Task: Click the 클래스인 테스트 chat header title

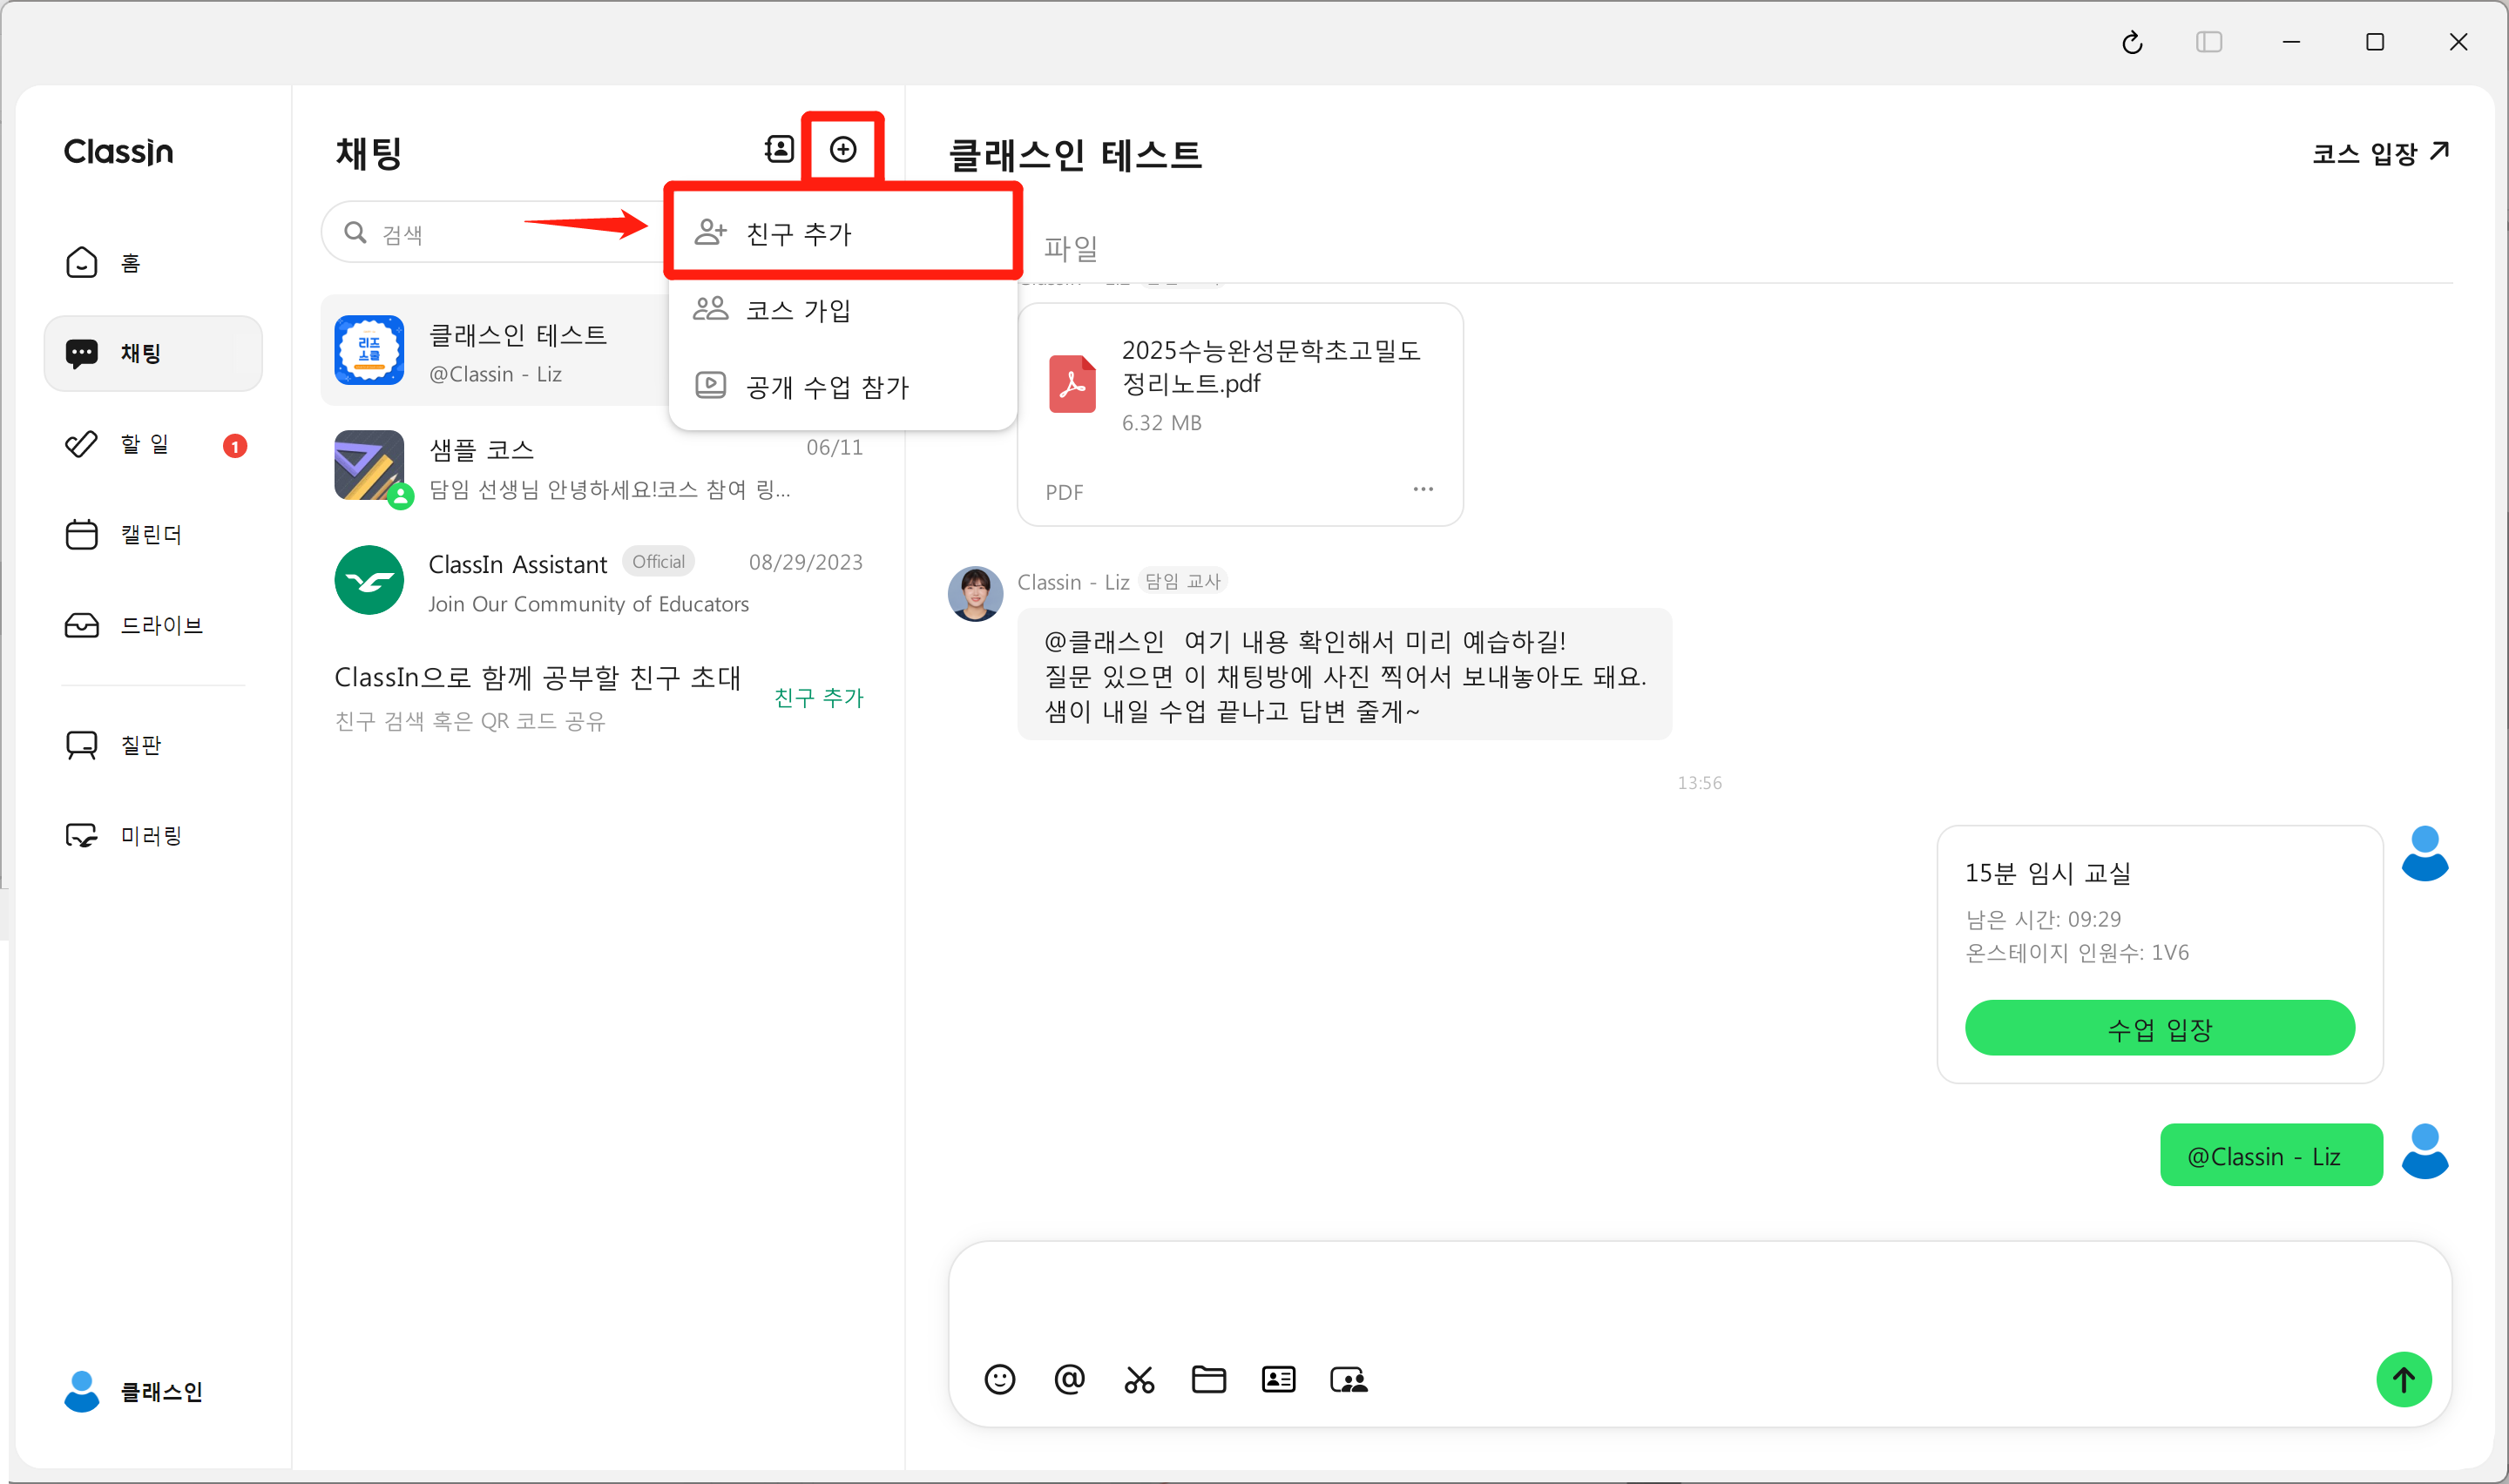Action: 1075,155
